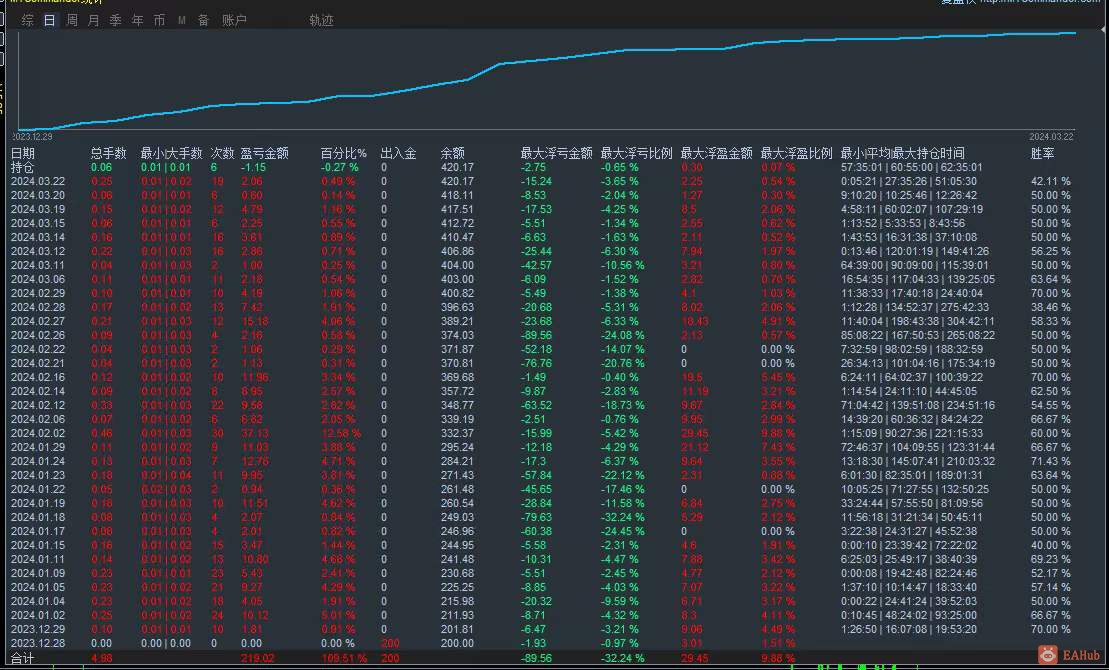Select the 2024.03.22 date row
The width and height of the screenshot is (1109, 670).
pos(37,182)
